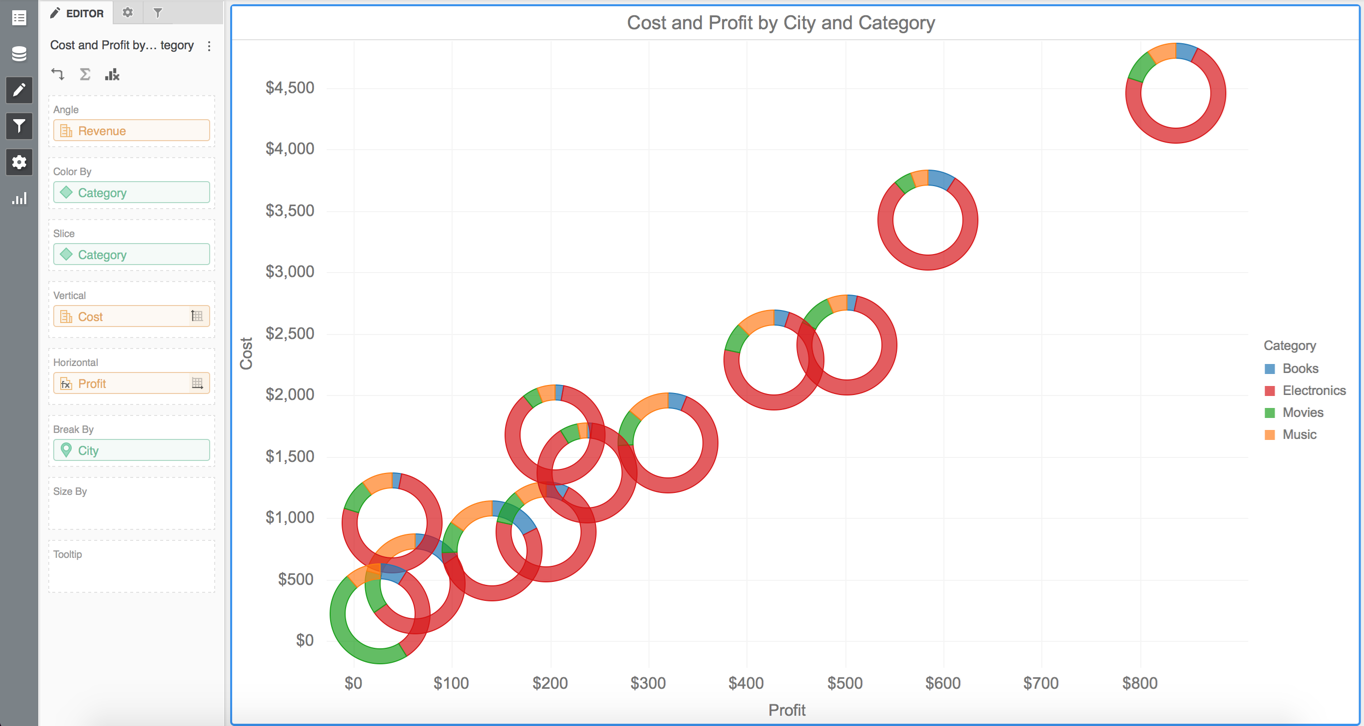Click the filter funnel icon in sidebar

[x=19, y=126]
